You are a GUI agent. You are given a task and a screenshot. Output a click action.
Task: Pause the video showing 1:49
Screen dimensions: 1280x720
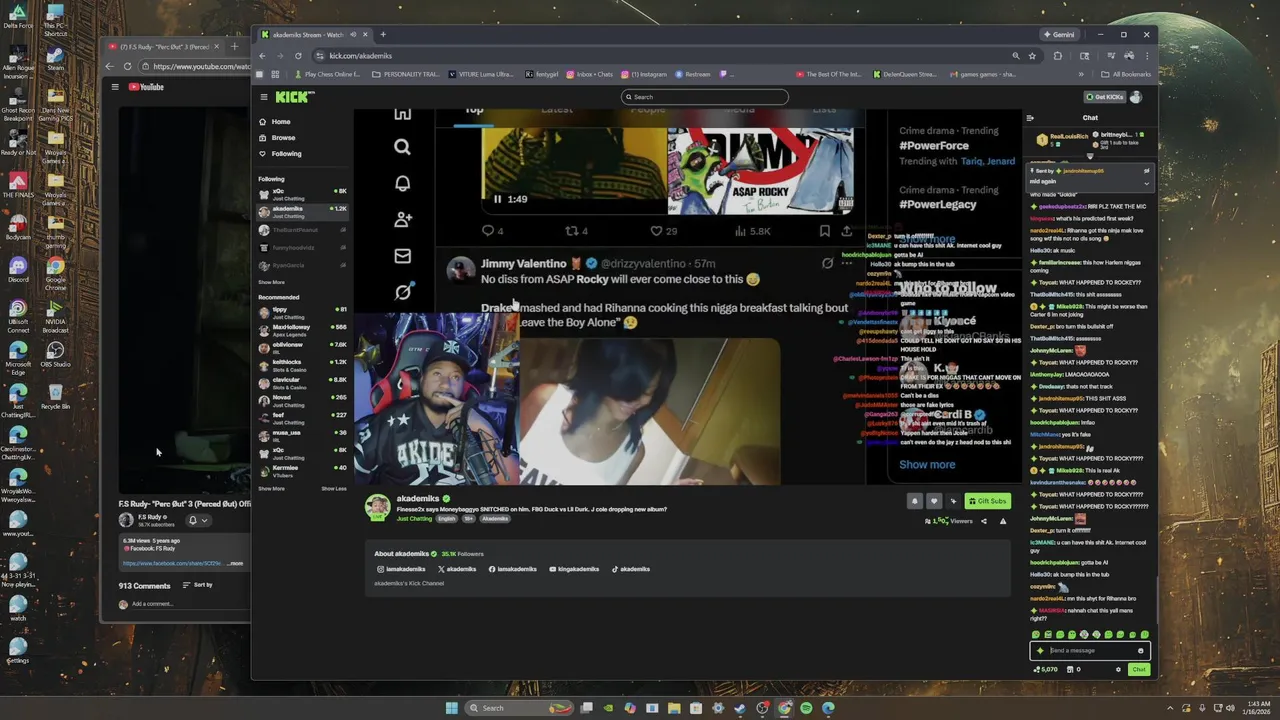(497, 199)
